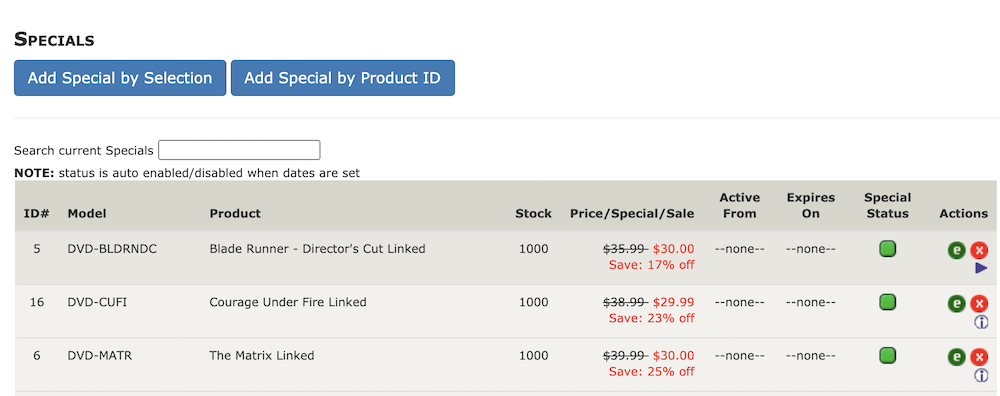Open info icon for Courage Under Fire

[x=981, y=322]
